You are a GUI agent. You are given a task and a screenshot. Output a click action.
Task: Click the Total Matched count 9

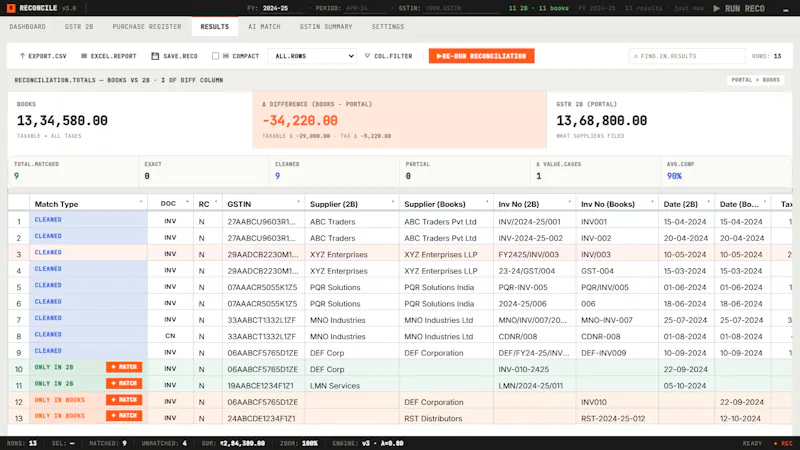point(16,176)
